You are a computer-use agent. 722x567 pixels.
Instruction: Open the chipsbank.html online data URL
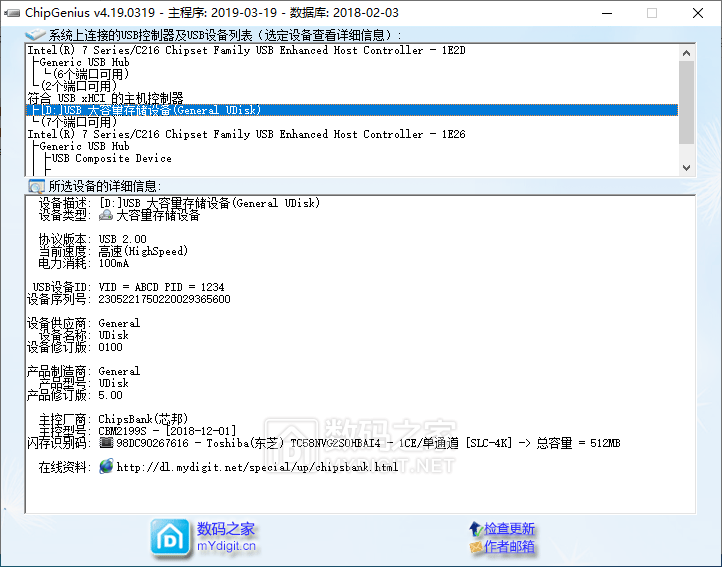click(257, 467)
